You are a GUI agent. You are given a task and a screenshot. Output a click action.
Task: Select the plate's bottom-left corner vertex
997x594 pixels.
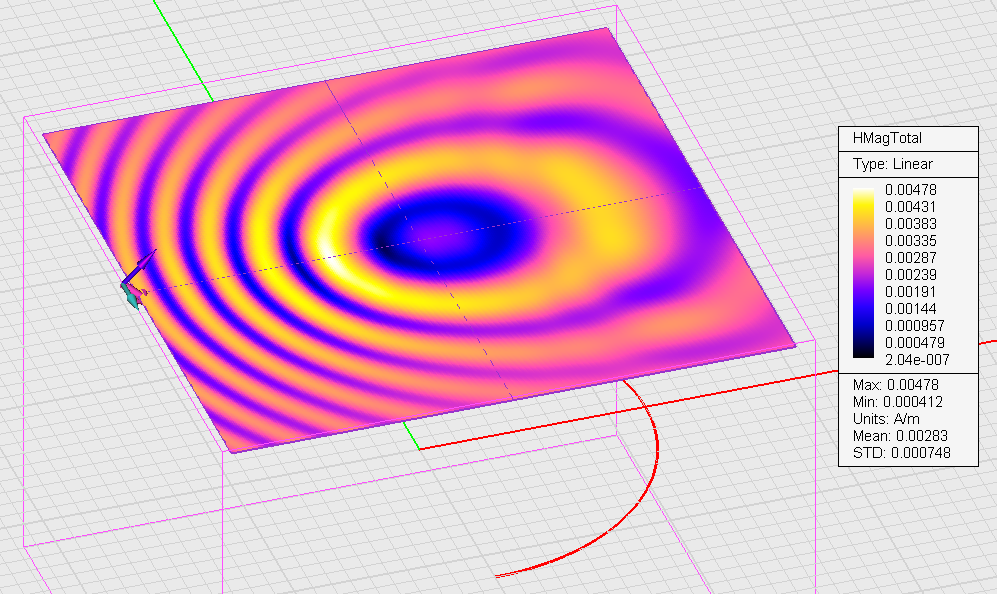click(232, 452)
